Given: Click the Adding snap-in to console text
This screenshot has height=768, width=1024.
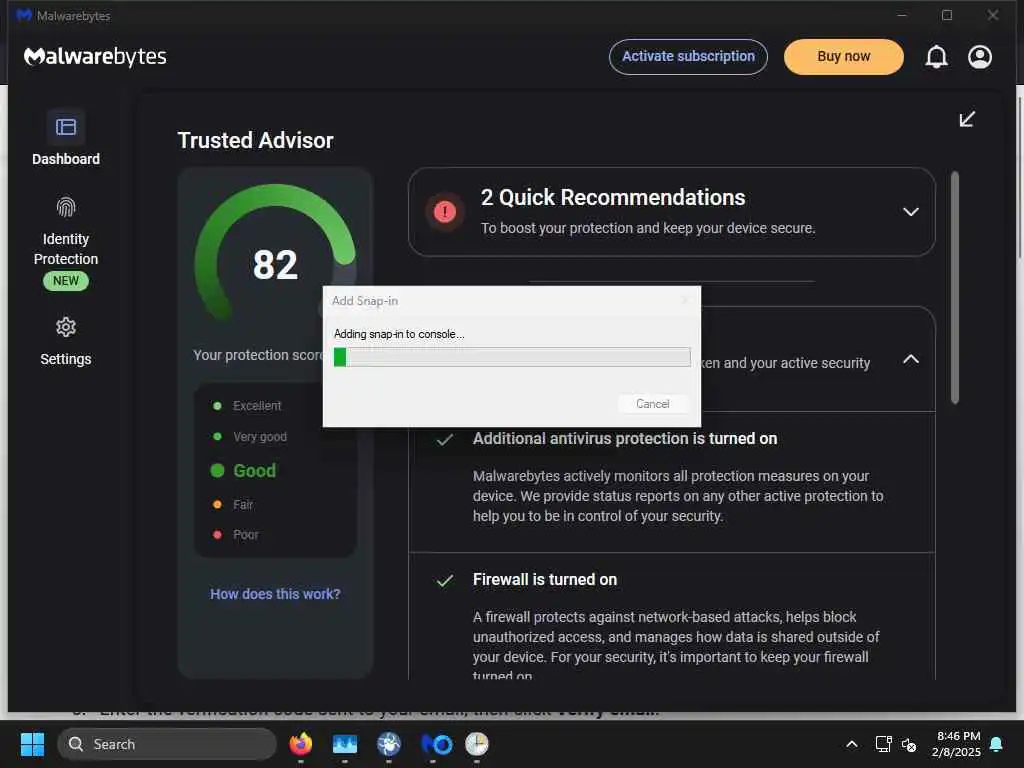Looking at the screenshot, I should point(399,334).
